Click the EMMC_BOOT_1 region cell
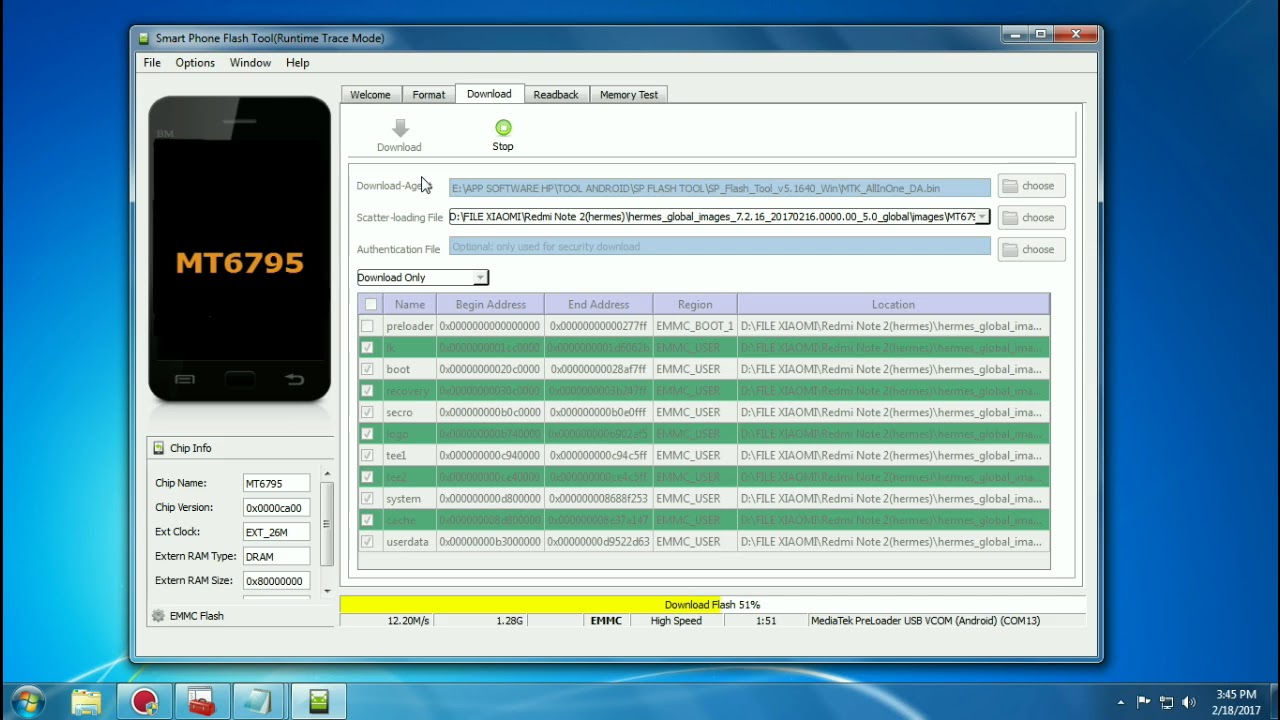Screen dimensions: 1280x720 tap(695, 326)
